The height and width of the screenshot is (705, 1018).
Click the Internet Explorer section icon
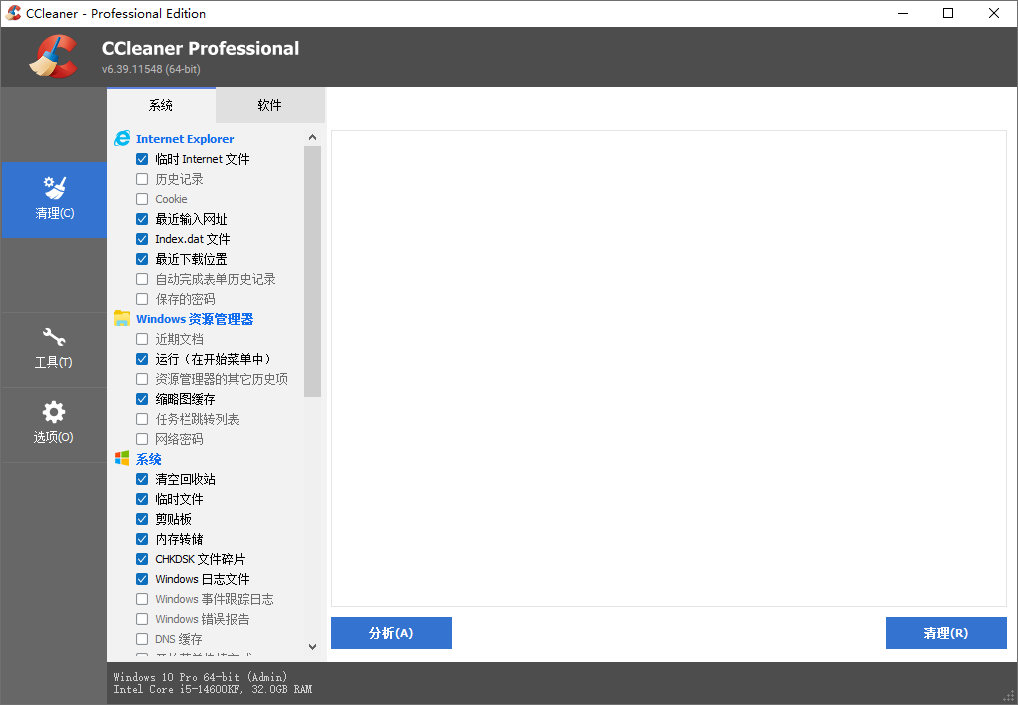[122, 138]
